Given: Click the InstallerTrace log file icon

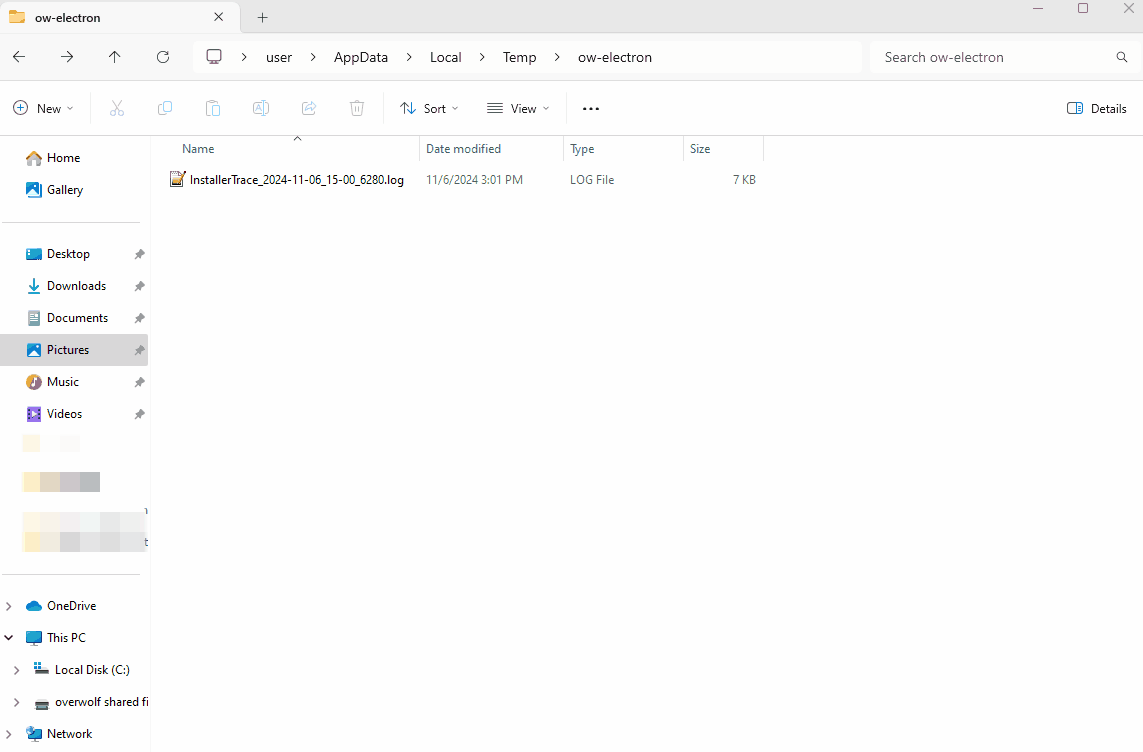Looking at the screenshot, I should click(177, 179).
